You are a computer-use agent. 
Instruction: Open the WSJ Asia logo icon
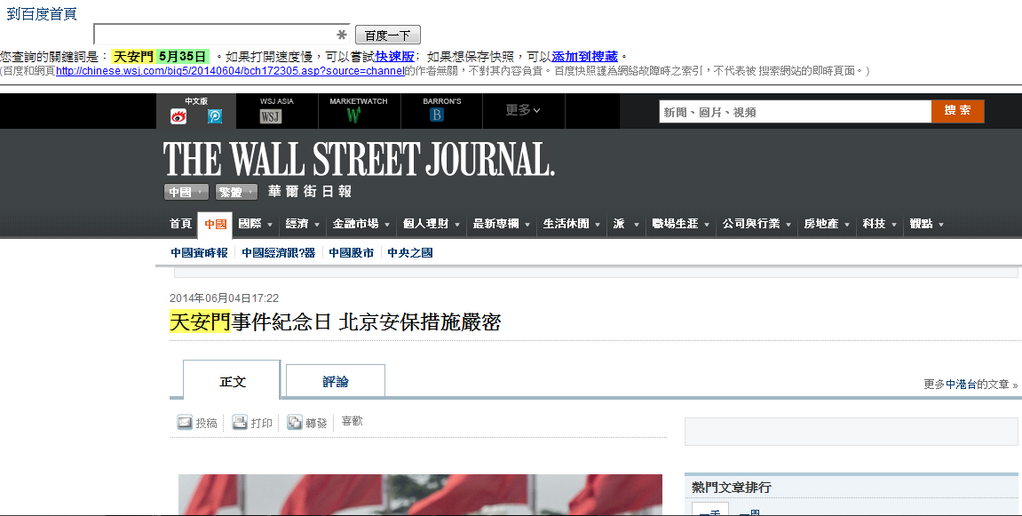270,117
